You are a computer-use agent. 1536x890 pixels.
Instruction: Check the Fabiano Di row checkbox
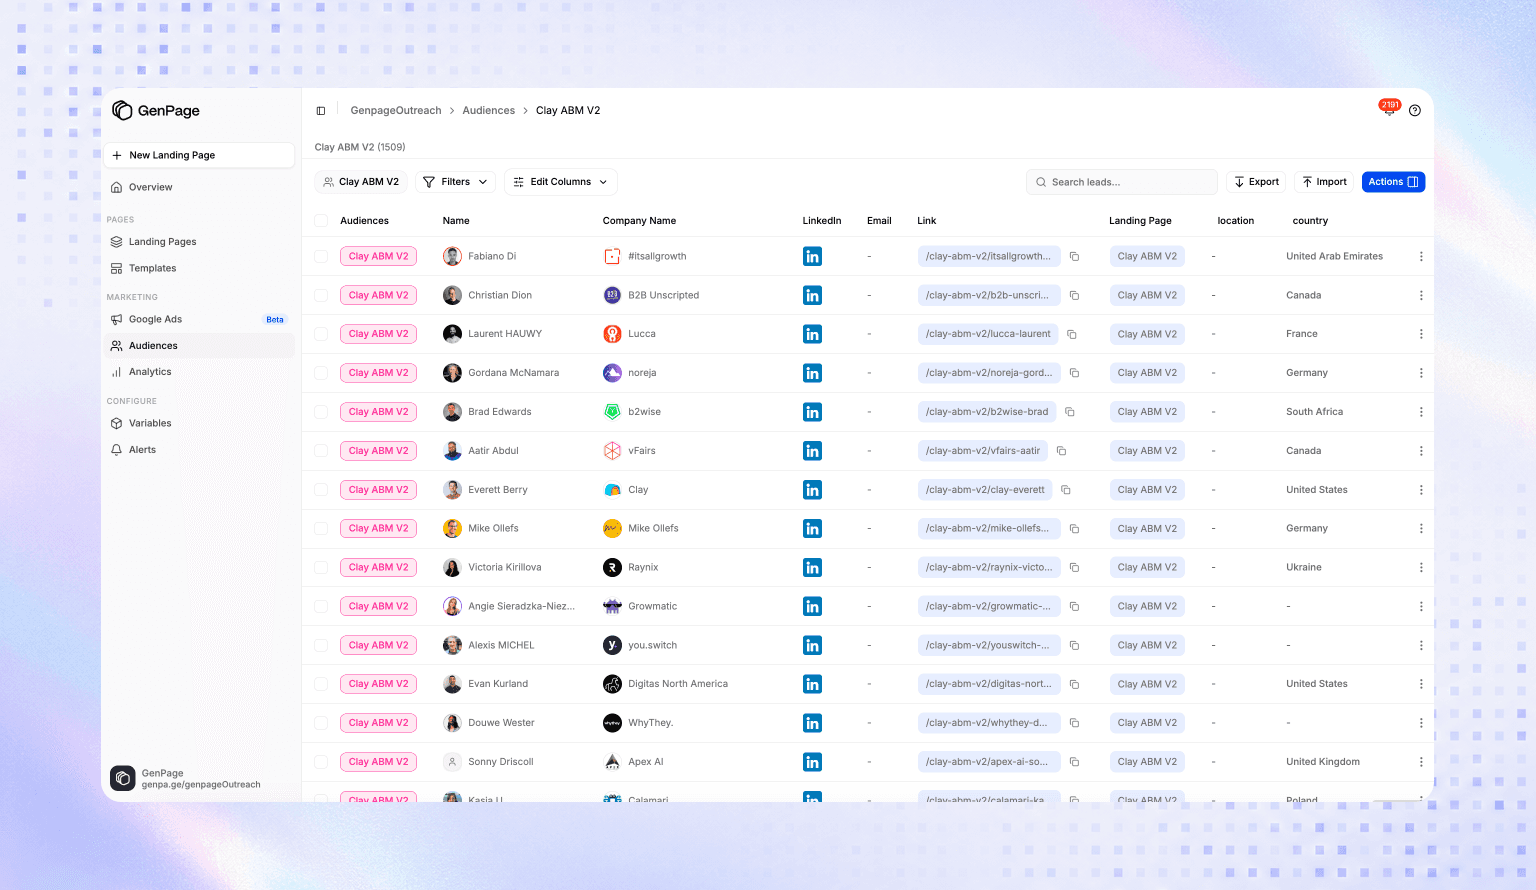click(321, 257)
